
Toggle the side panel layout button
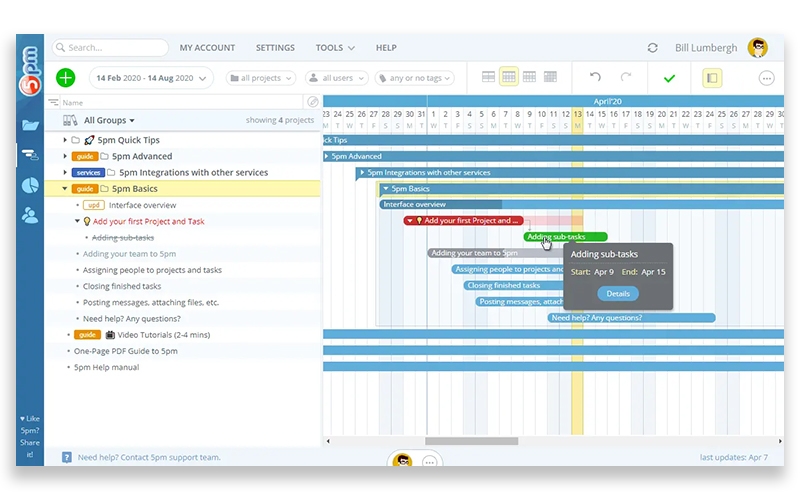pos(712,78)
